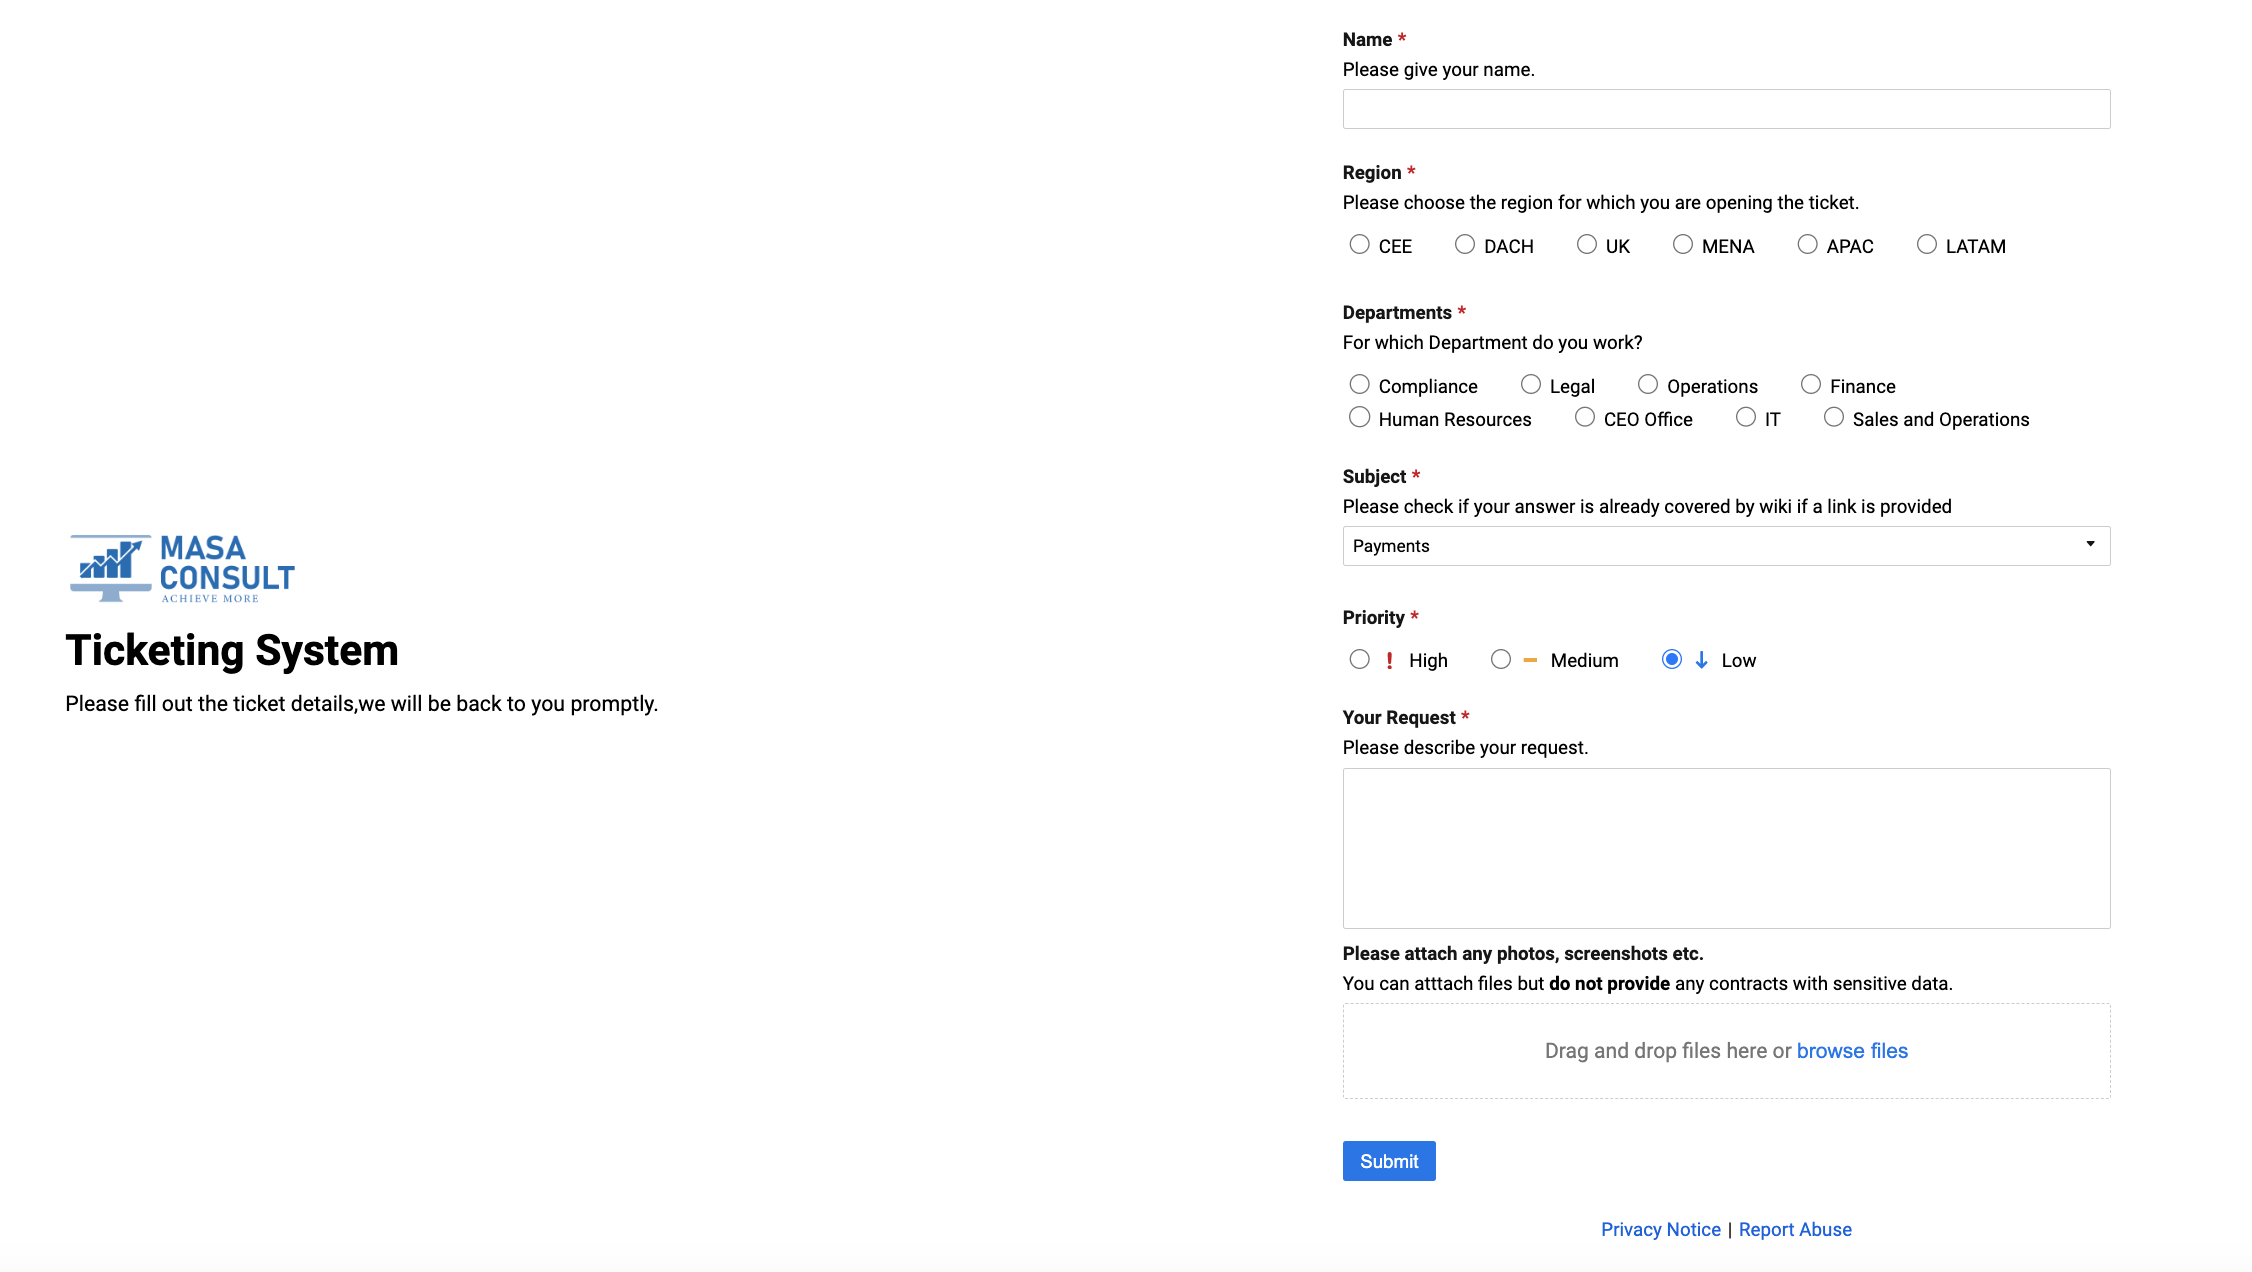Select the Medium priority radio button

click(x=1499, y=659)
